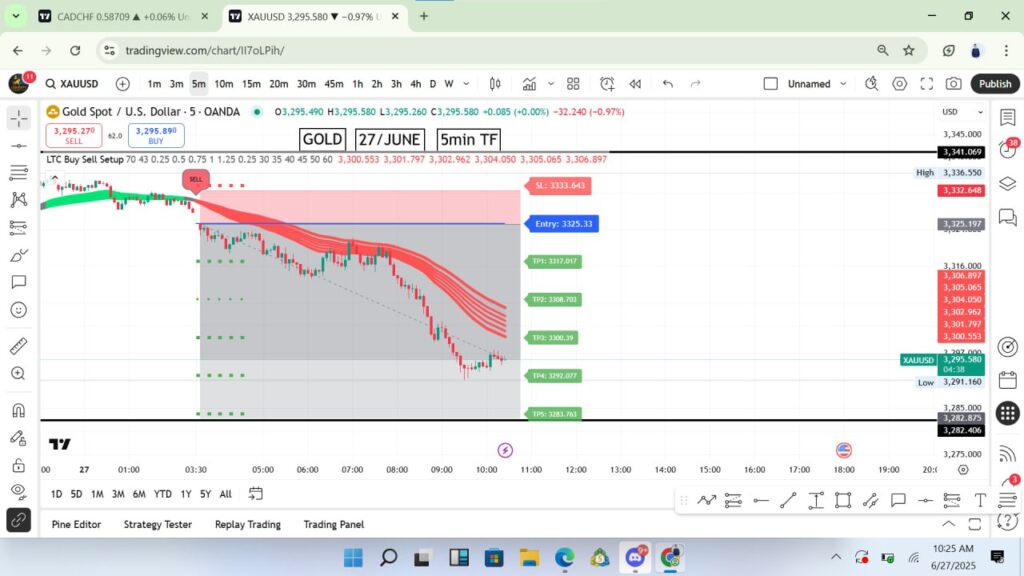Click the blue BUY price button

click(156, 135)
